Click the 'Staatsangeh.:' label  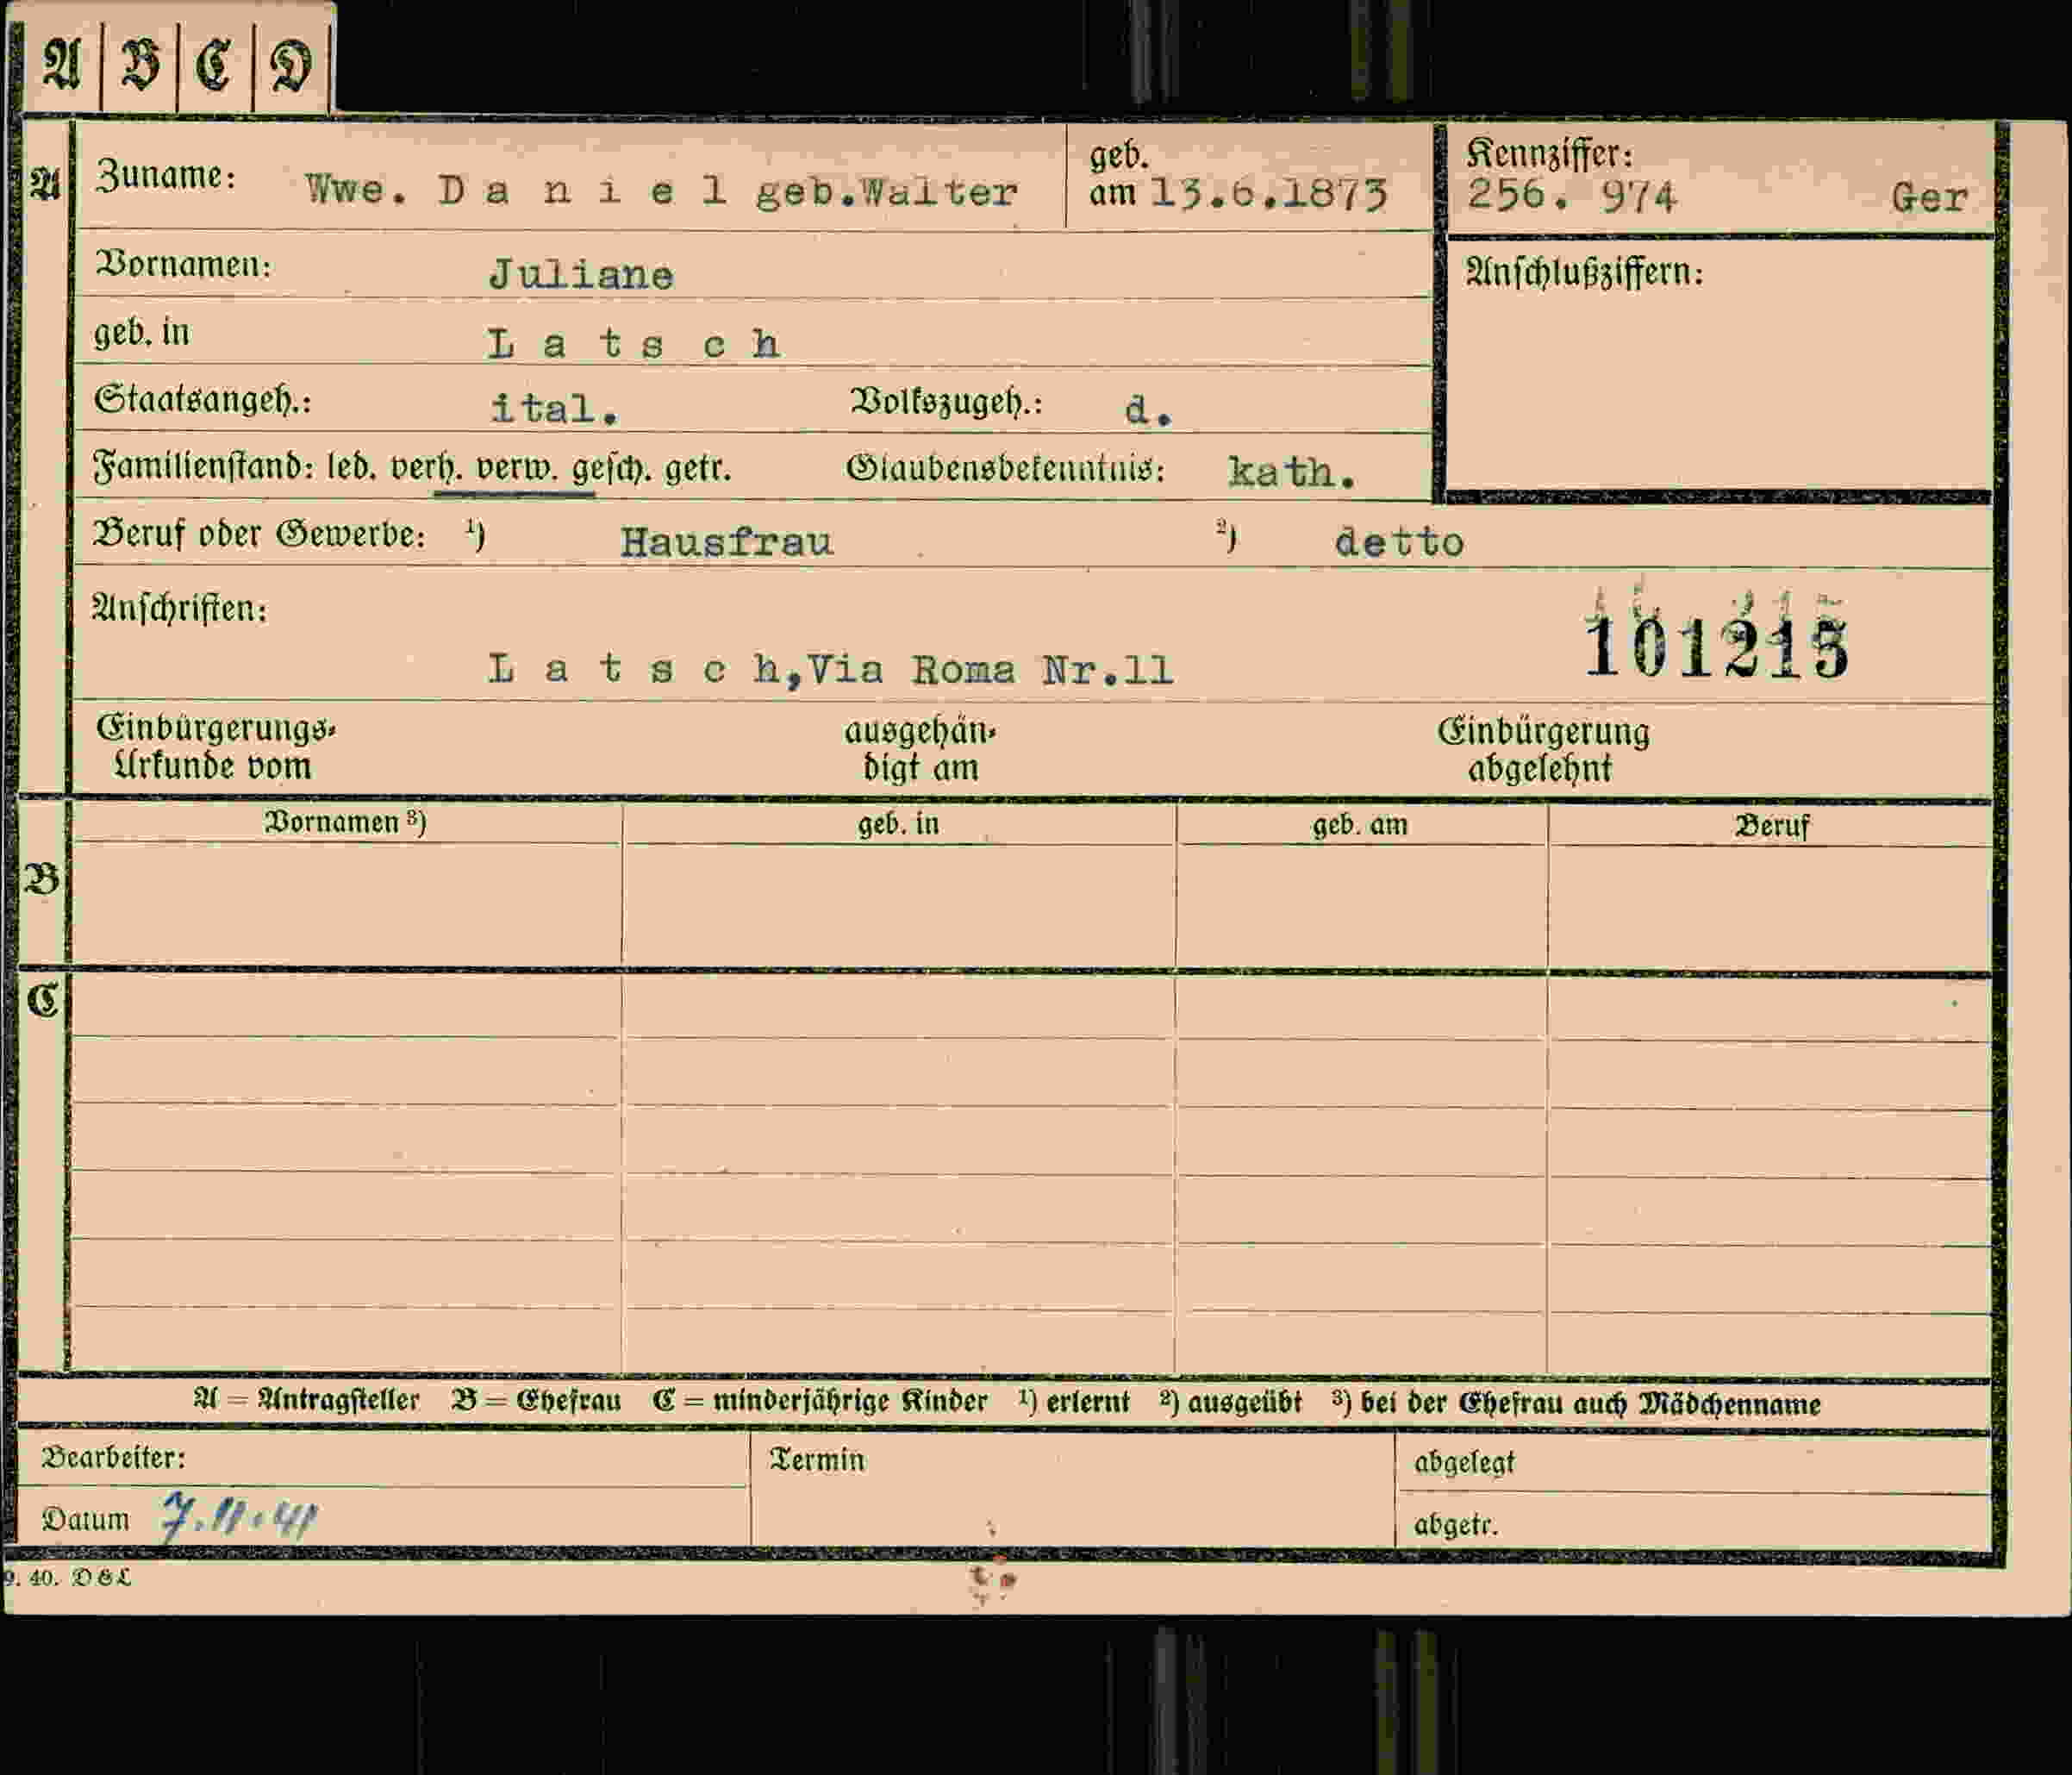tap(203, 400)
